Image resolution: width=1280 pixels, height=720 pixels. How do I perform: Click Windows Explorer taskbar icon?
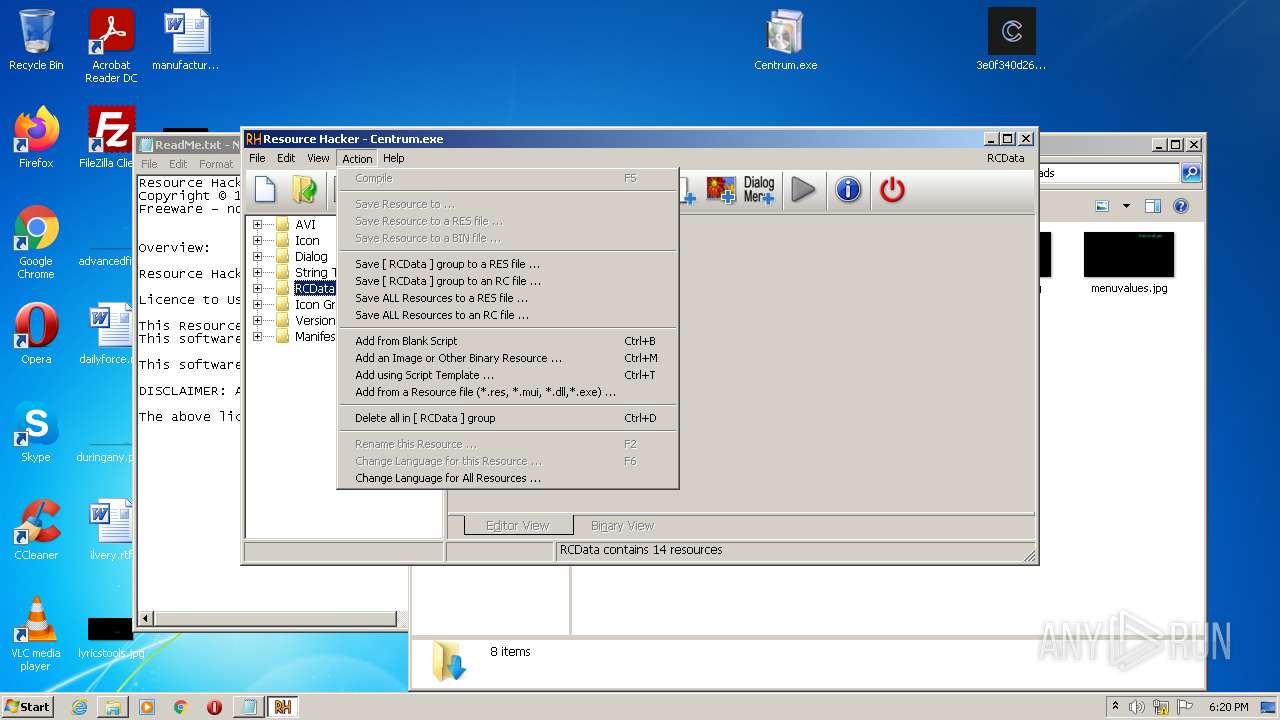(113, 707)
